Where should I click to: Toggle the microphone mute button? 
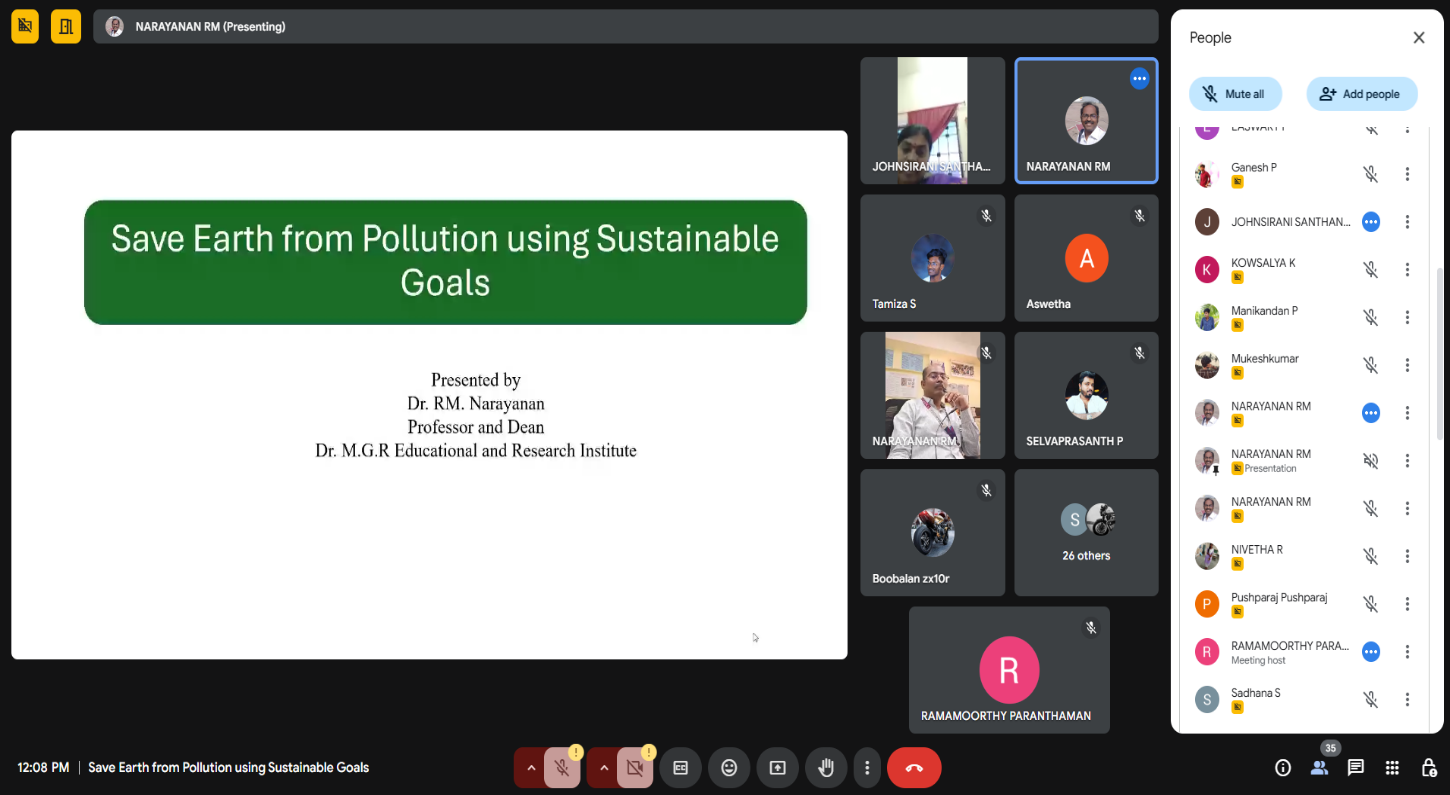coord(562,768)
